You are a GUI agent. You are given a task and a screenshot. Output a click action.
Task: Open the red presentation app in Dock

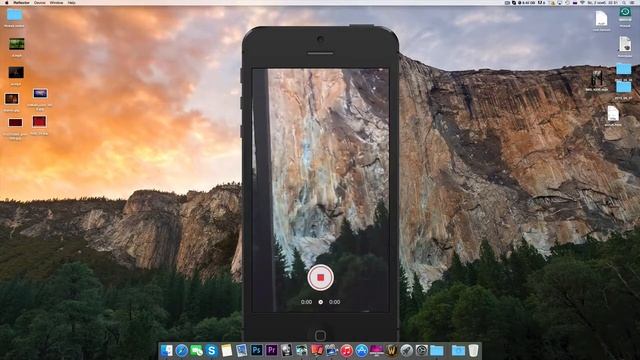pos(316,350)
